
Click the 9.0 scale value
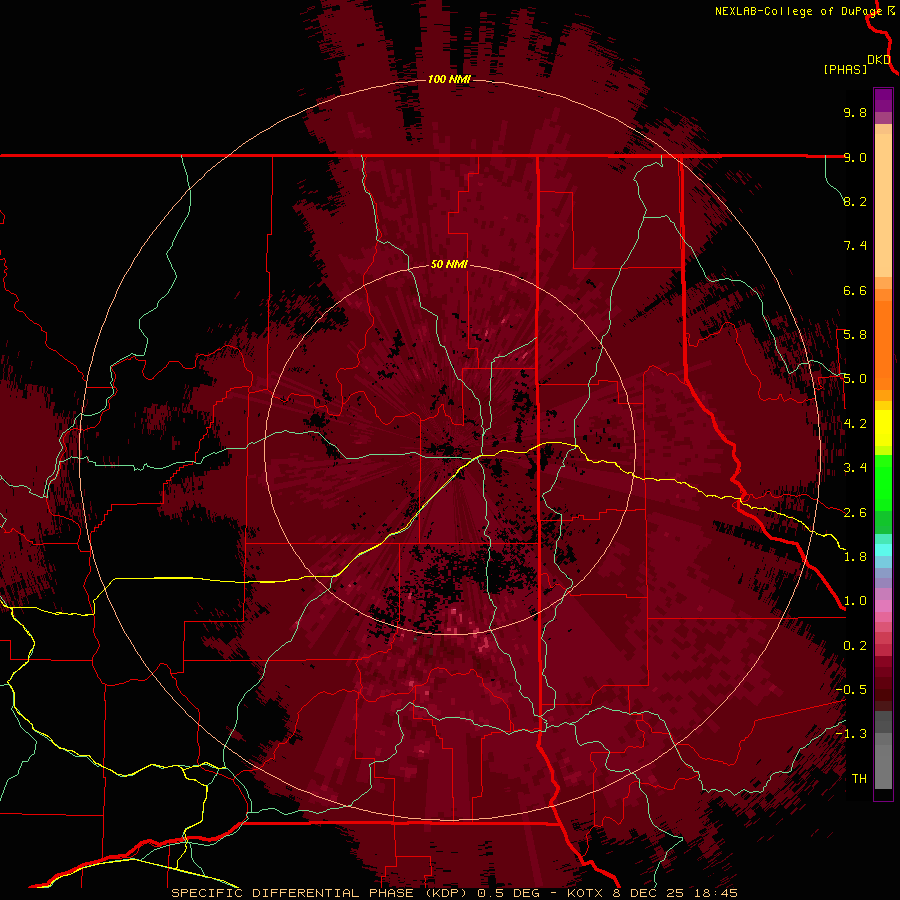855,157
